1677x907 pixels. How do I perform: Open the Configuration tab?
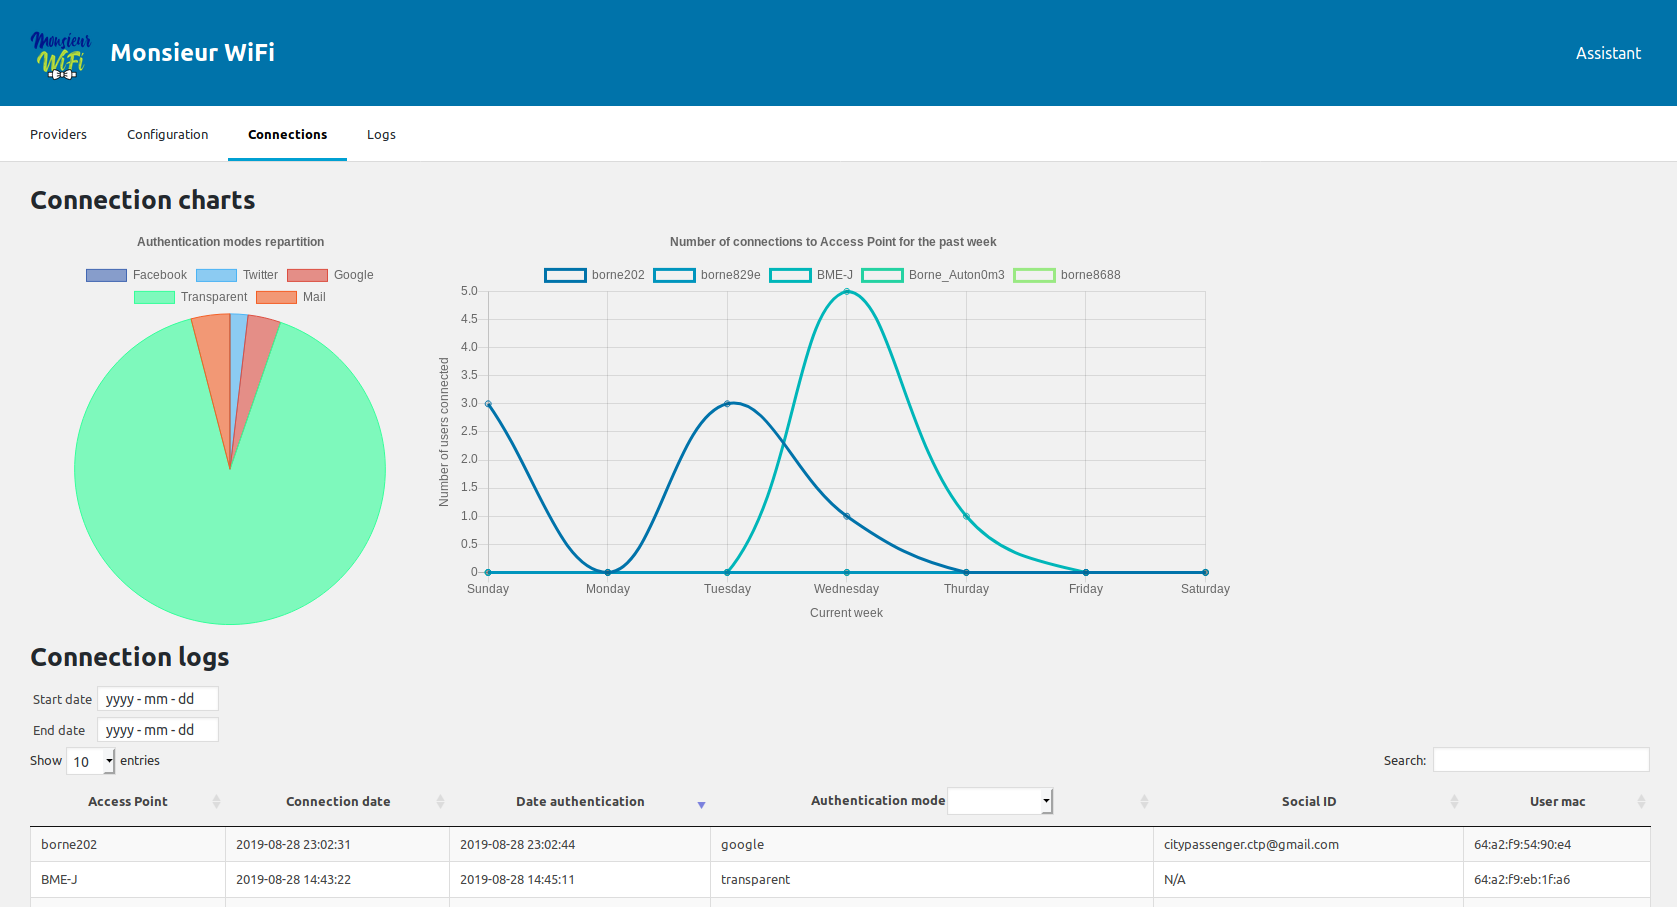pyautogui.click(x=167, y=135)
